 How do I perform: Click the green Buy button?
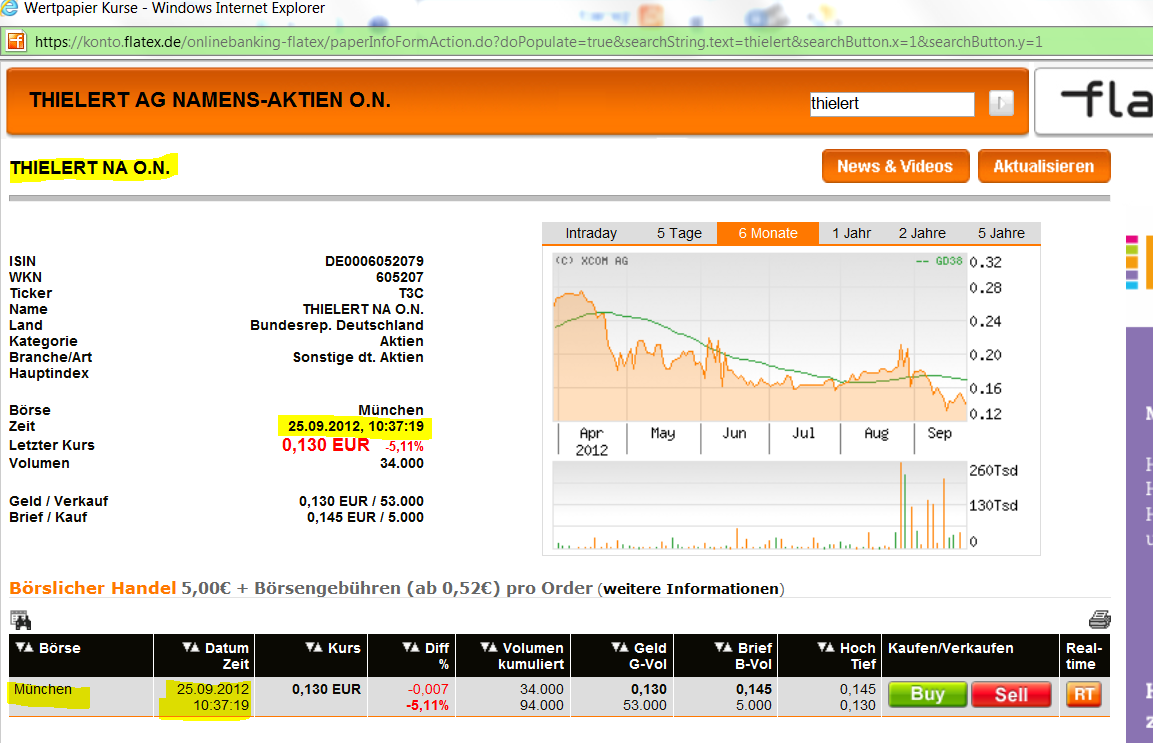click(927, 694)
